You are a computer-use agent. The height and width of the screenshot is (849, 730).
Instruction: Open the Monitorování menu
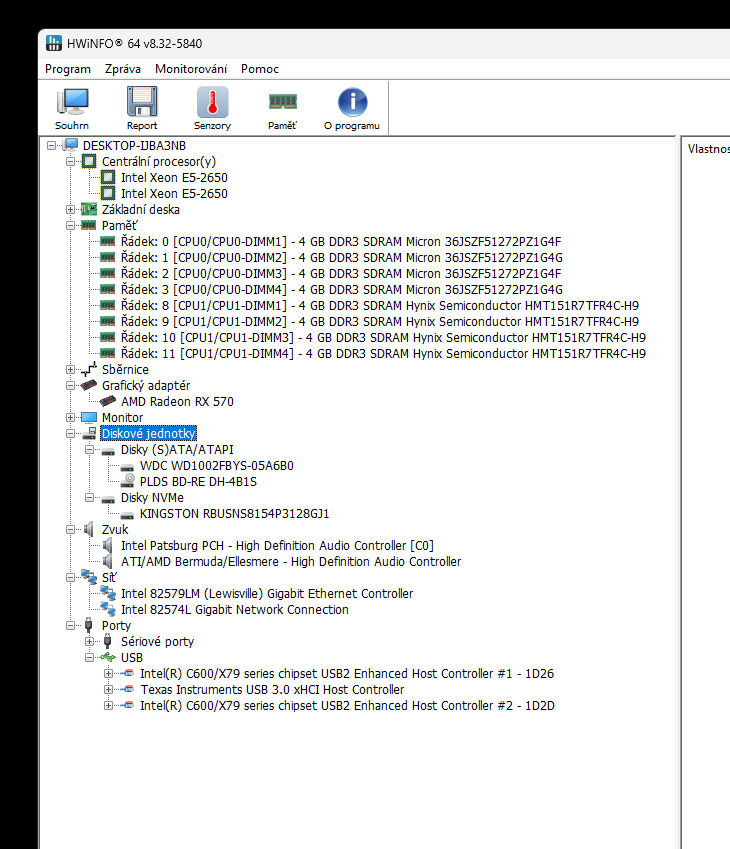point(190,69)
